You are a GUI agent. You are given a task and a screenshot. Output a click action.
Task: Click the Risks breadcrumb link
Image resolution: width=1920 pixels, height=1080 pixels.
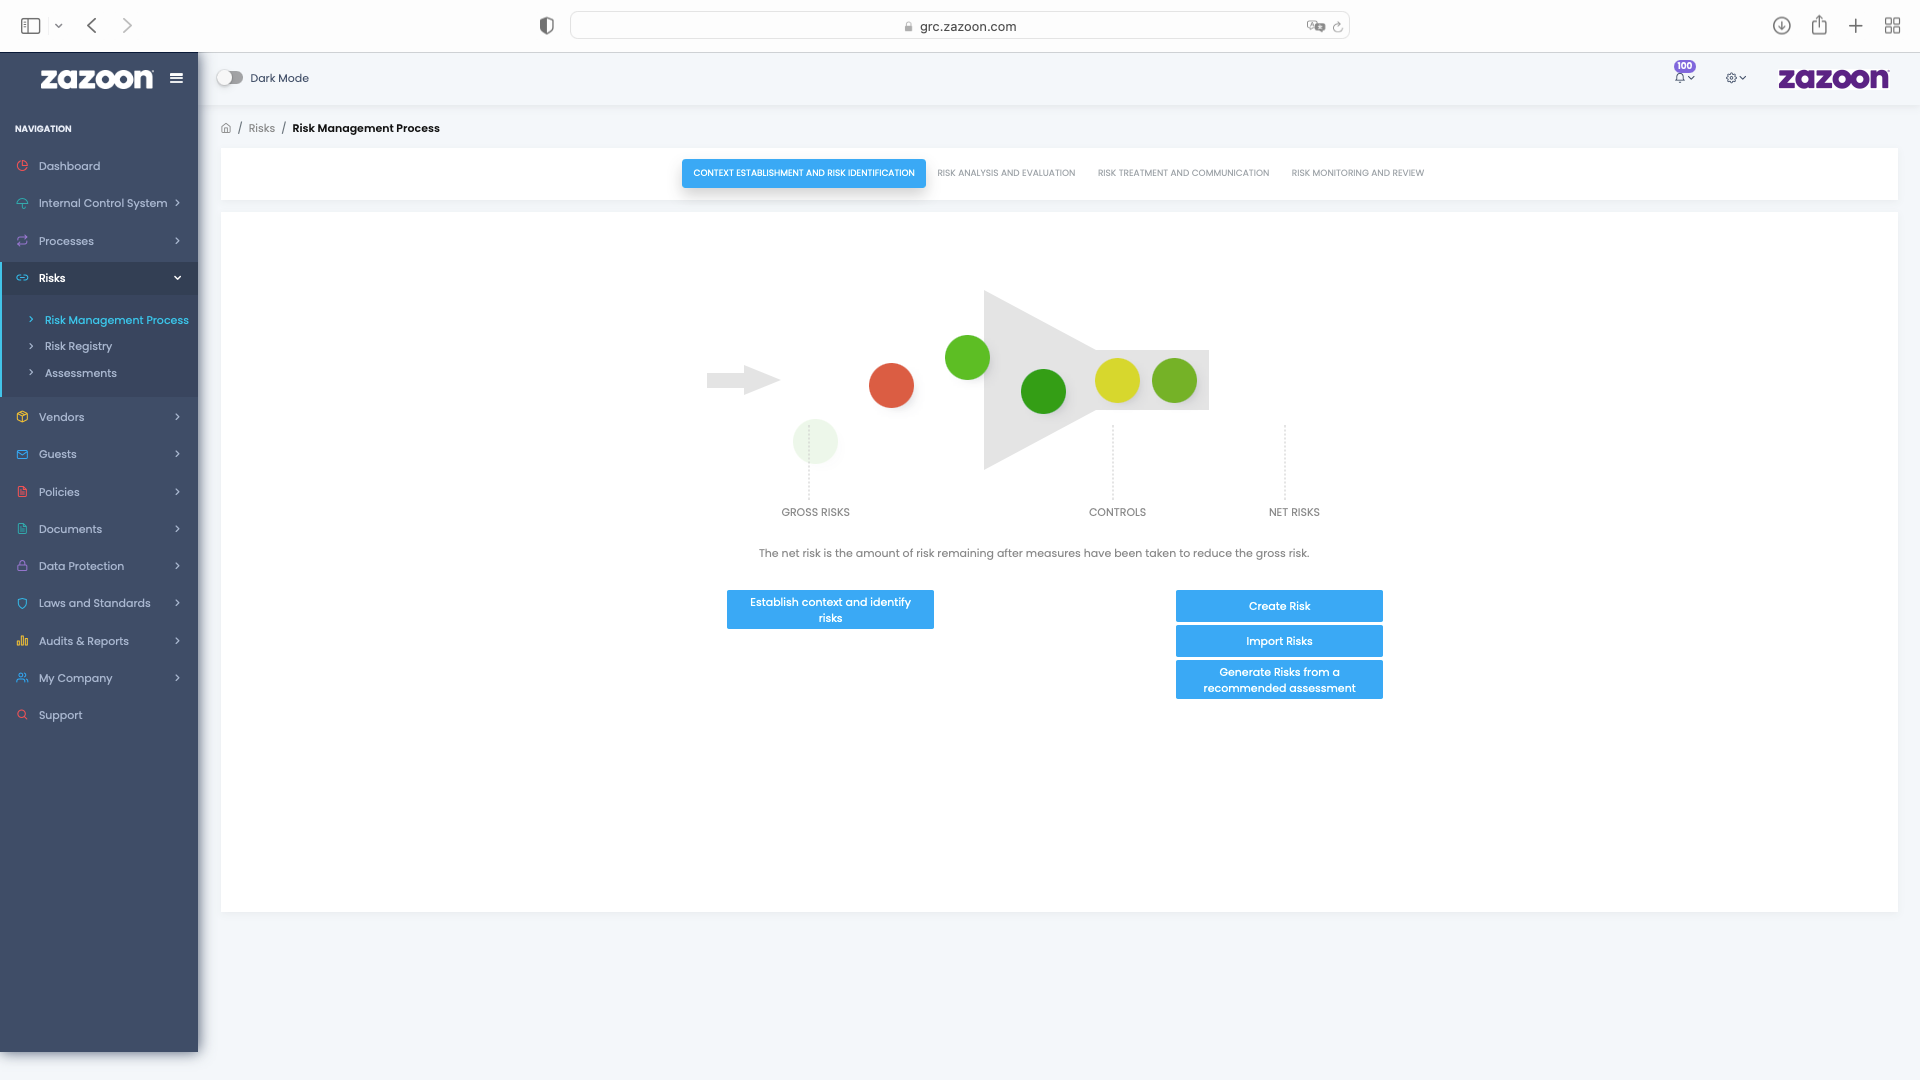pos(261,128)
